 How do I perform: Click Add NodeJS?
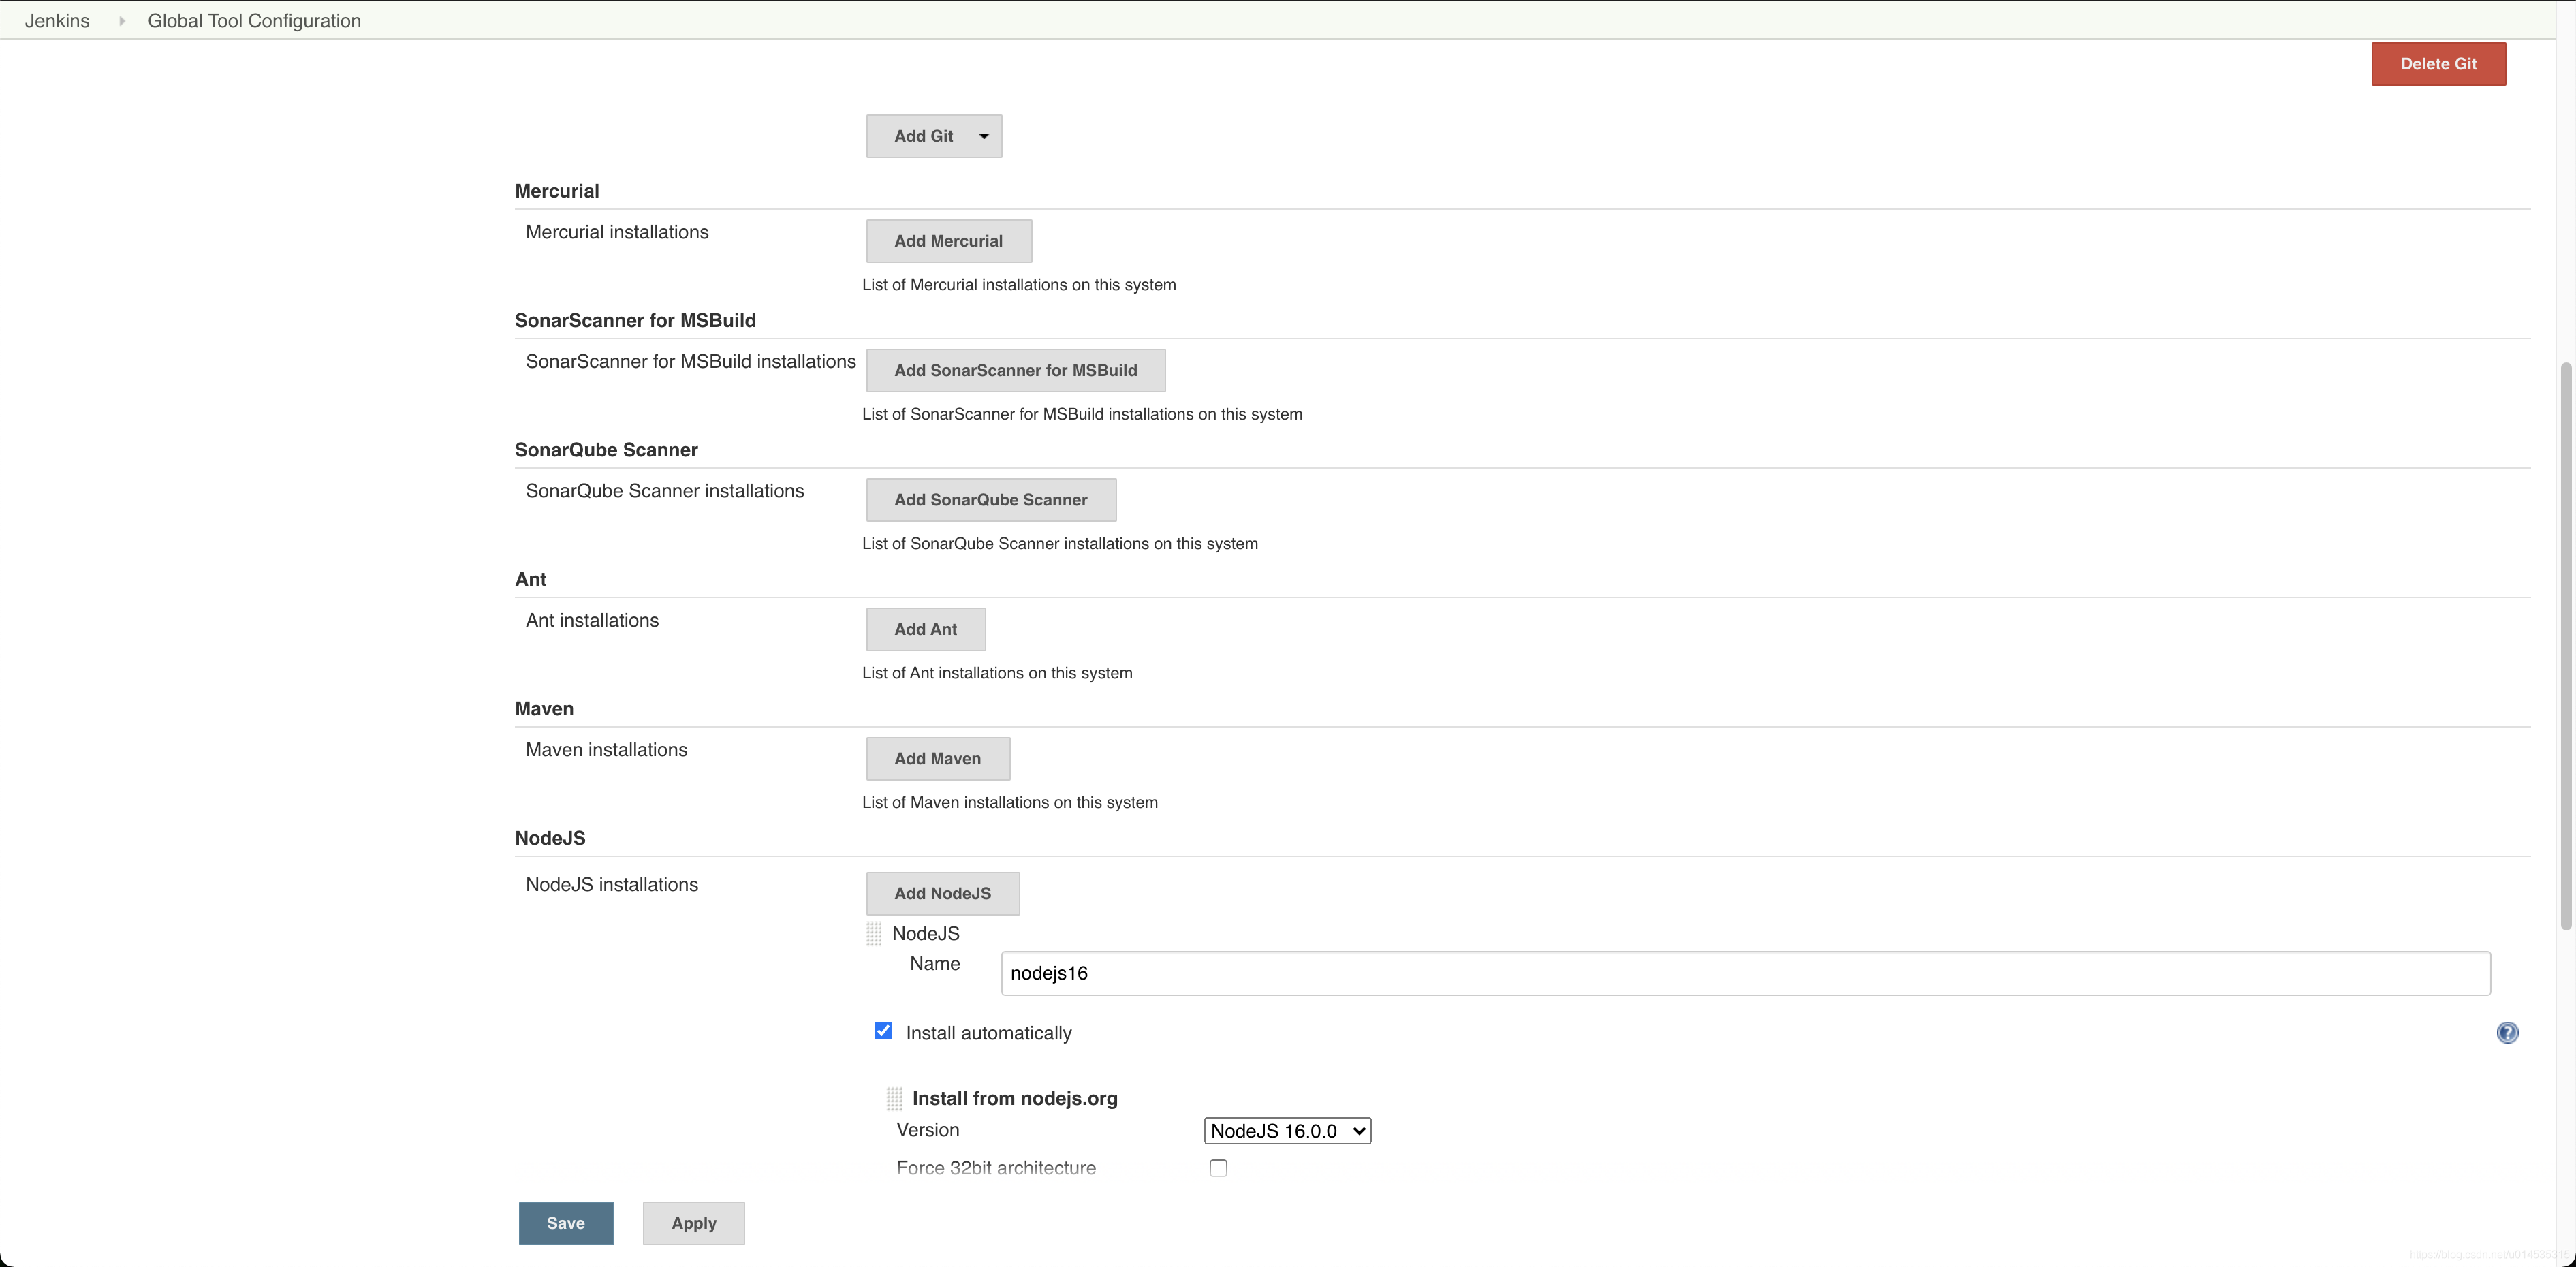point(941,893)
